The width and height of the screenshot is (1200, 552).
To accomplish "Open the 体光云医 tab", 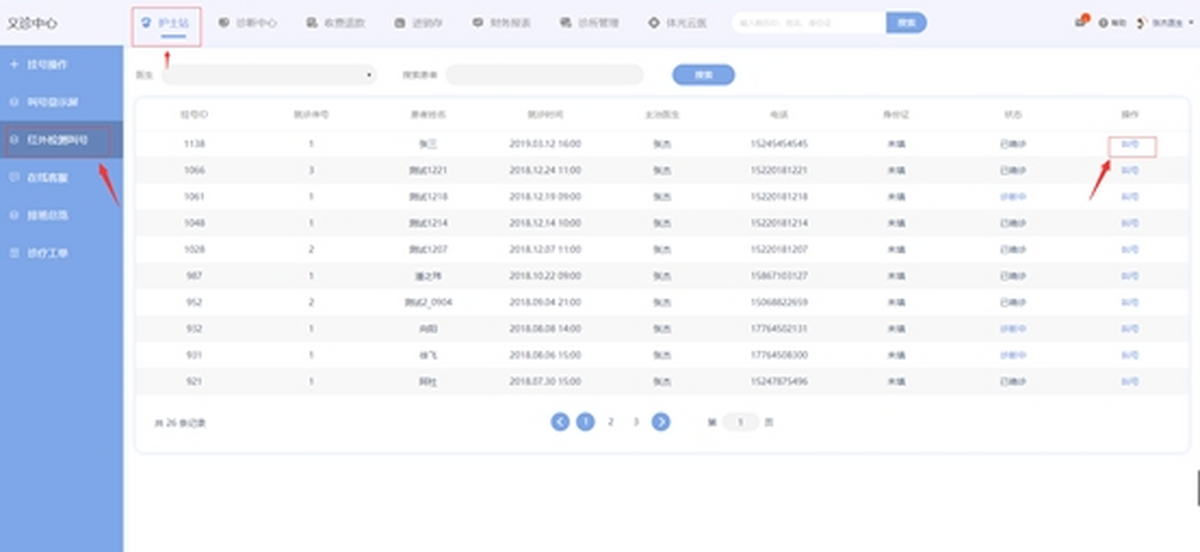I will 678,22.
